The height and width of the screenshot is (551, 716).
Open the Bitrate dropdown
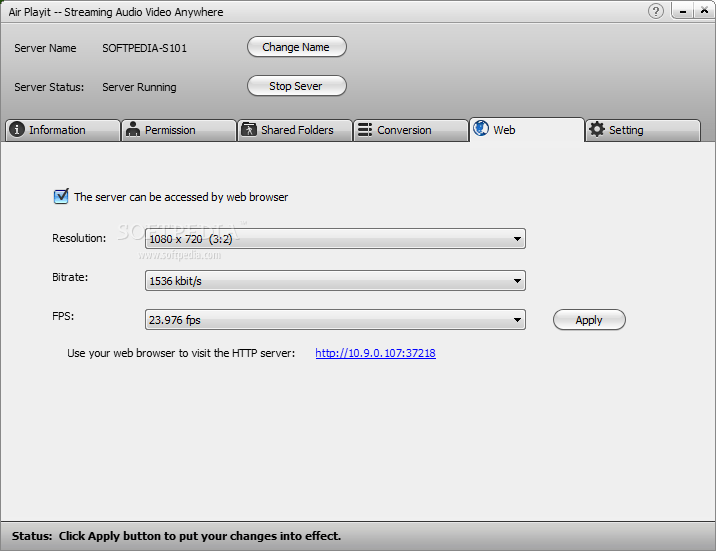pyautogui.click(x=335, y=281)
